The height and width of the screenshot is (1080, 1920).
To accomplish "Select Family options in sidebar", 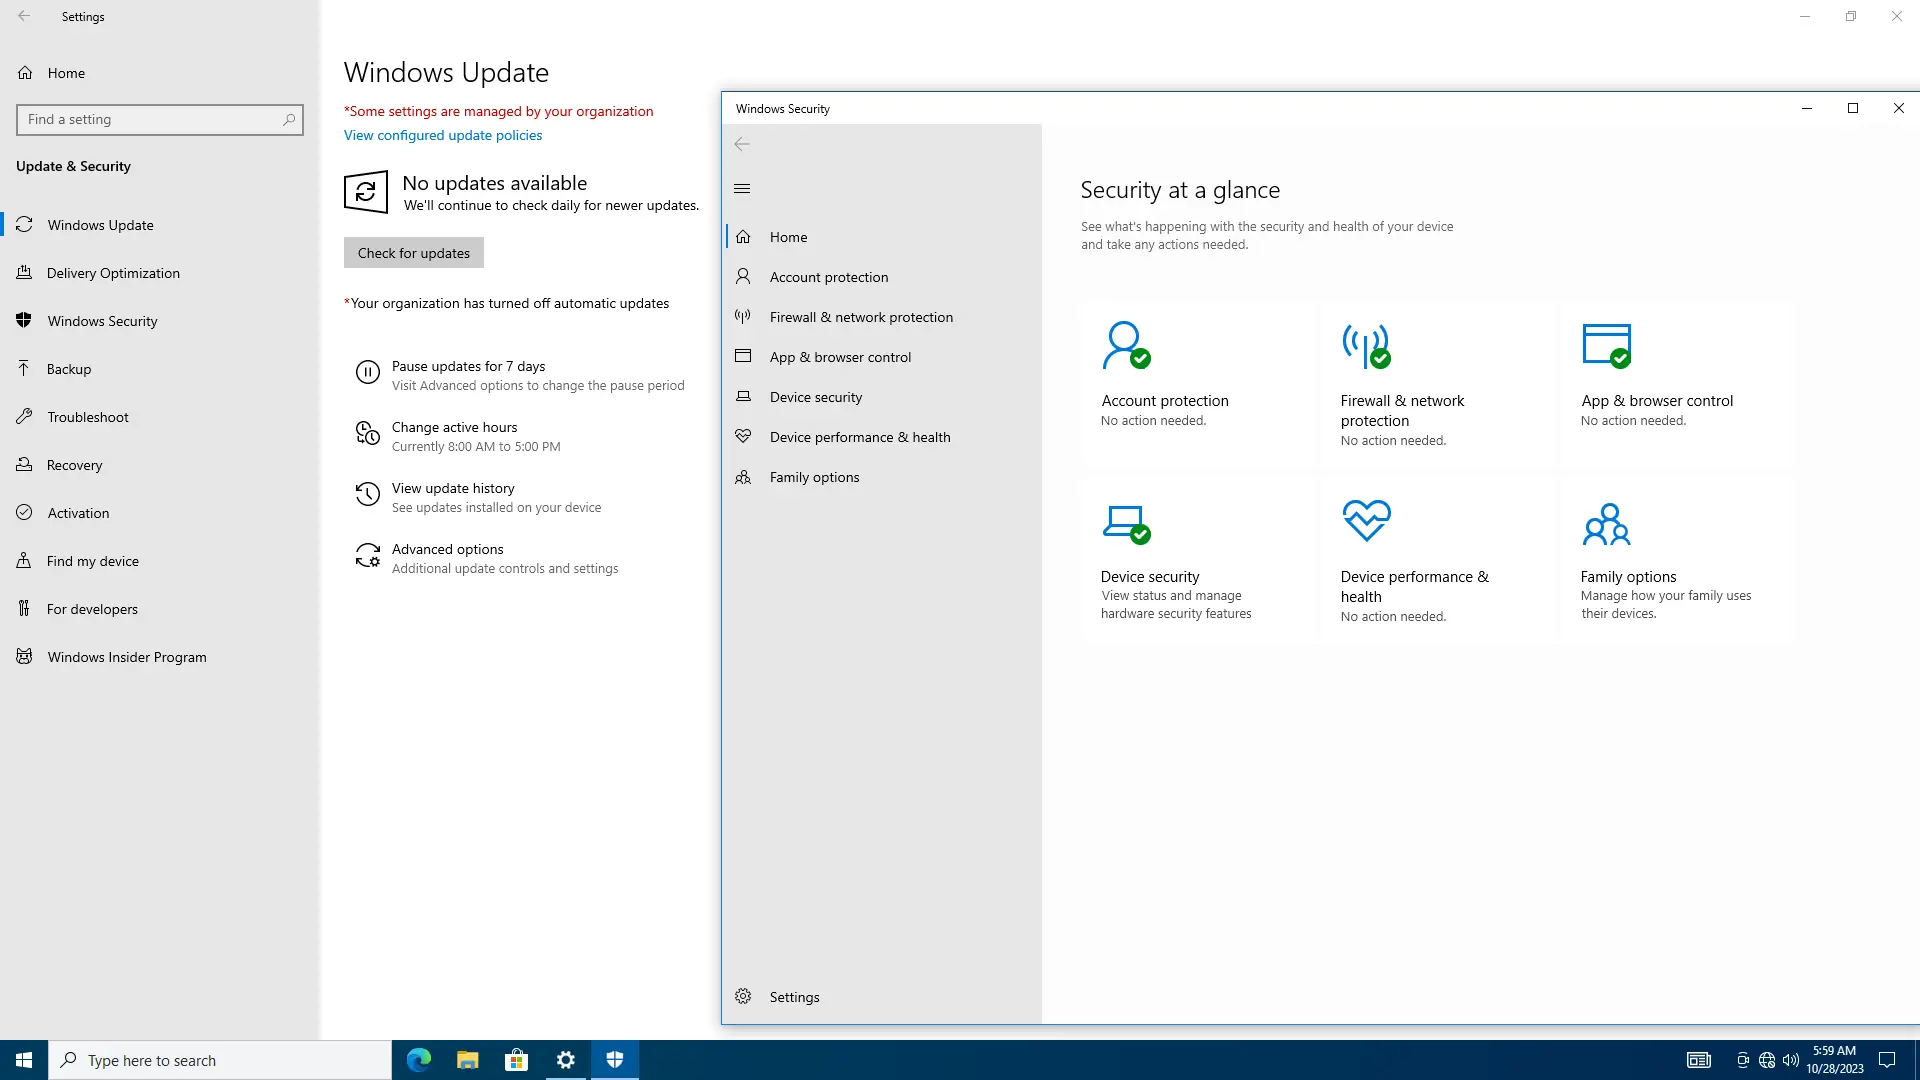I will (814, 477).
